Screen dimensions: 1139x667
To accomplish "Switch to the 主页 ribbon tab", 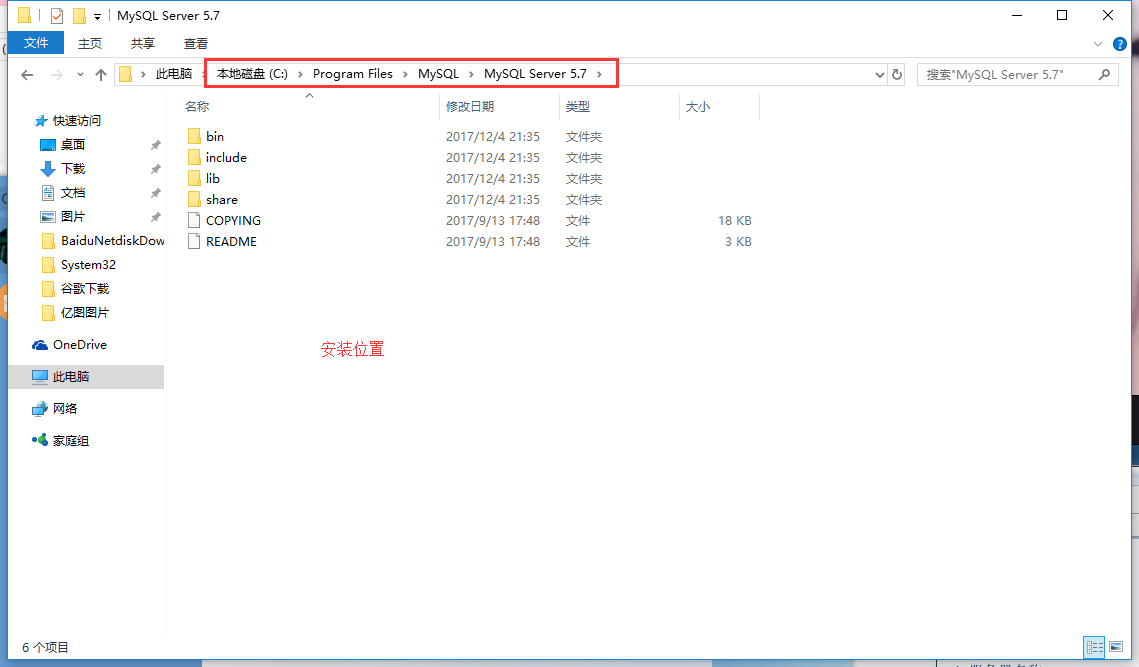I will click(x=90, y=44).
